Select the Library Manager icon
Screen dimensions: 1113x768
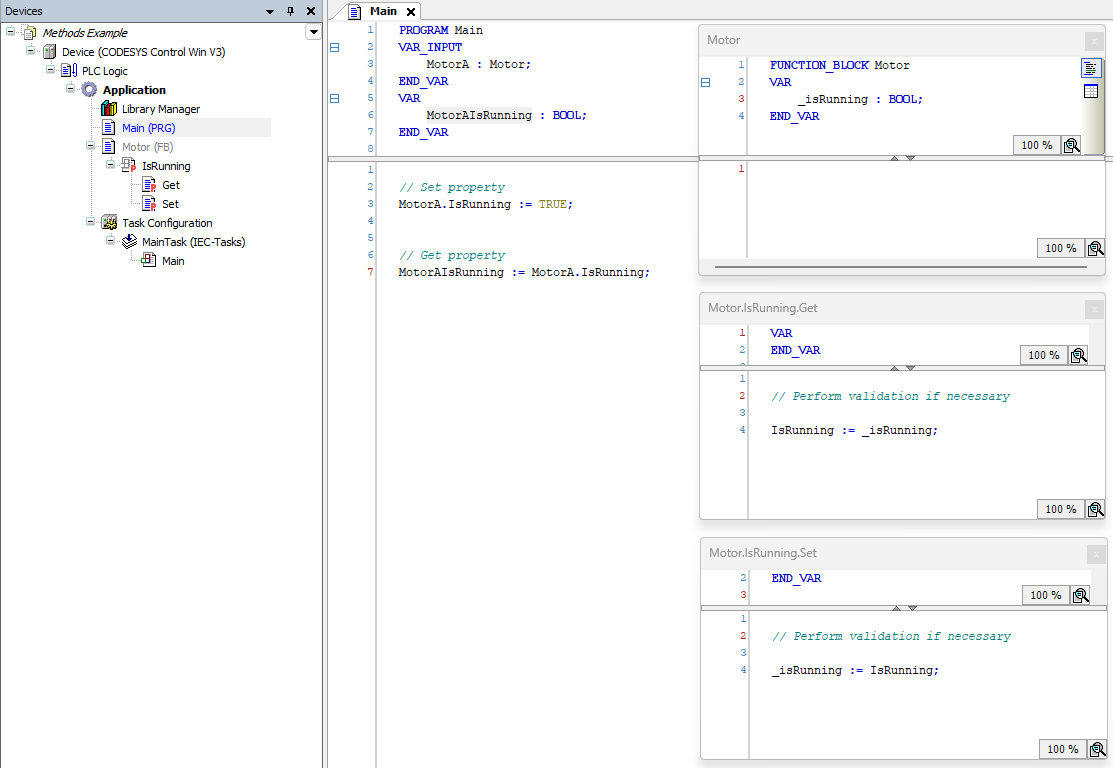coord(109,109)
